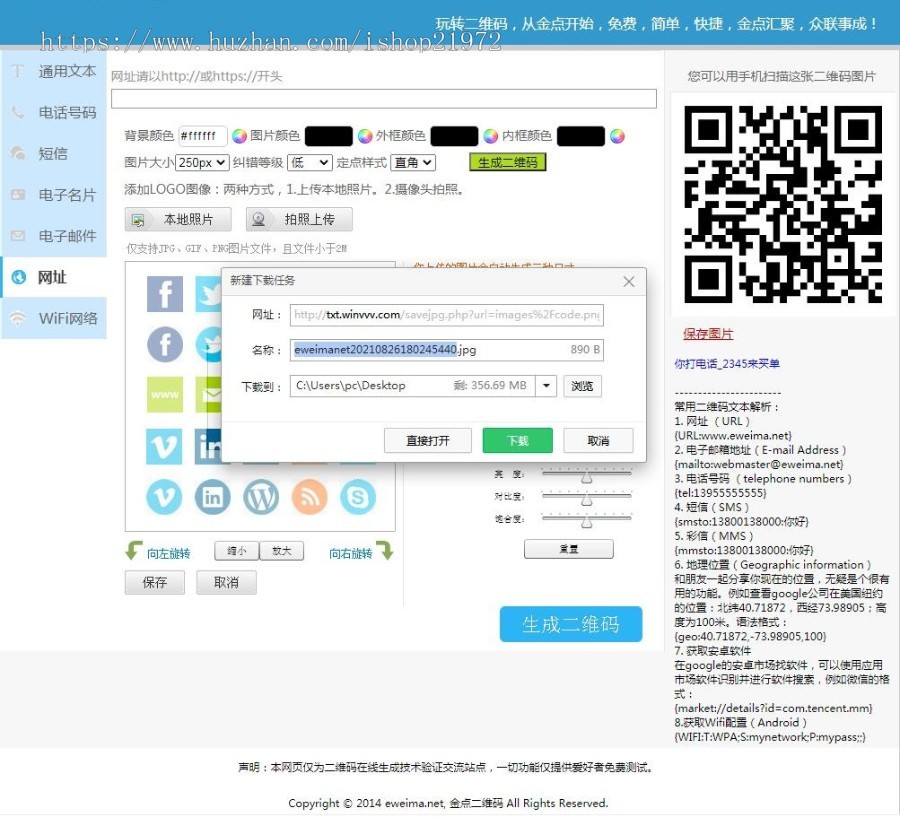Image resolution: width=900 pixels, height=817 pixels.
Task: Click the 饱和度 saturation slider handle
Action: pyautogui.click(x=586, y=522)
